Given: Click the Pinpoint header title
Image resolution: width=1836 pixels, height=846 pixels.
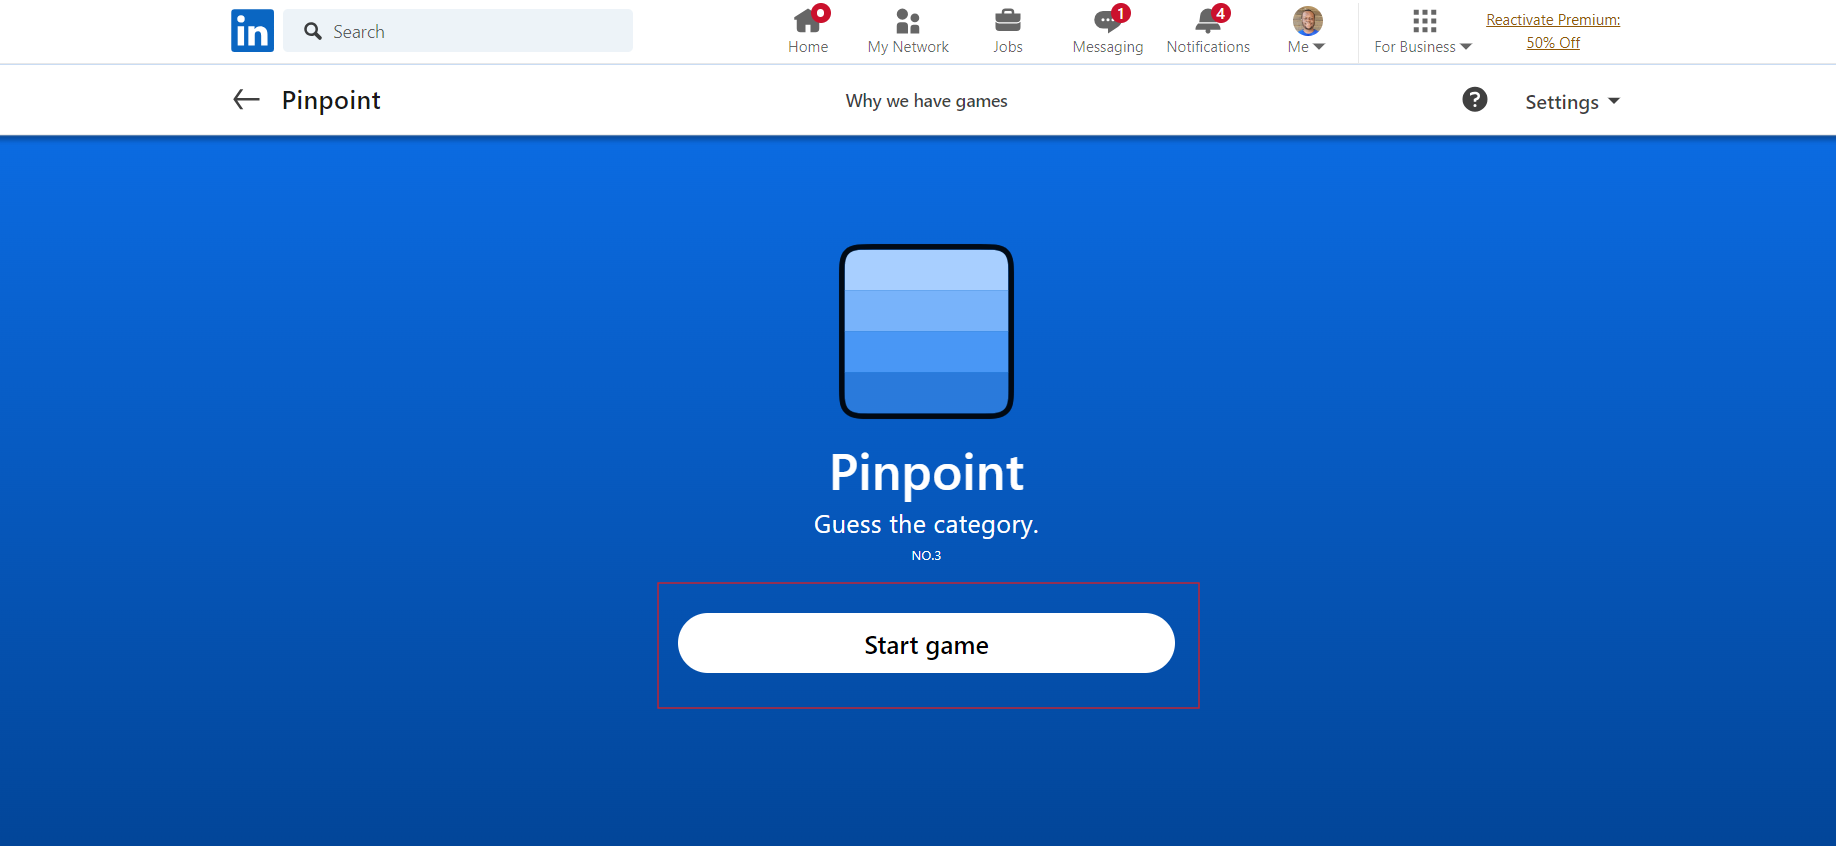Looking at the screenshot, I should pyautogui.click(x=331, y=101).
